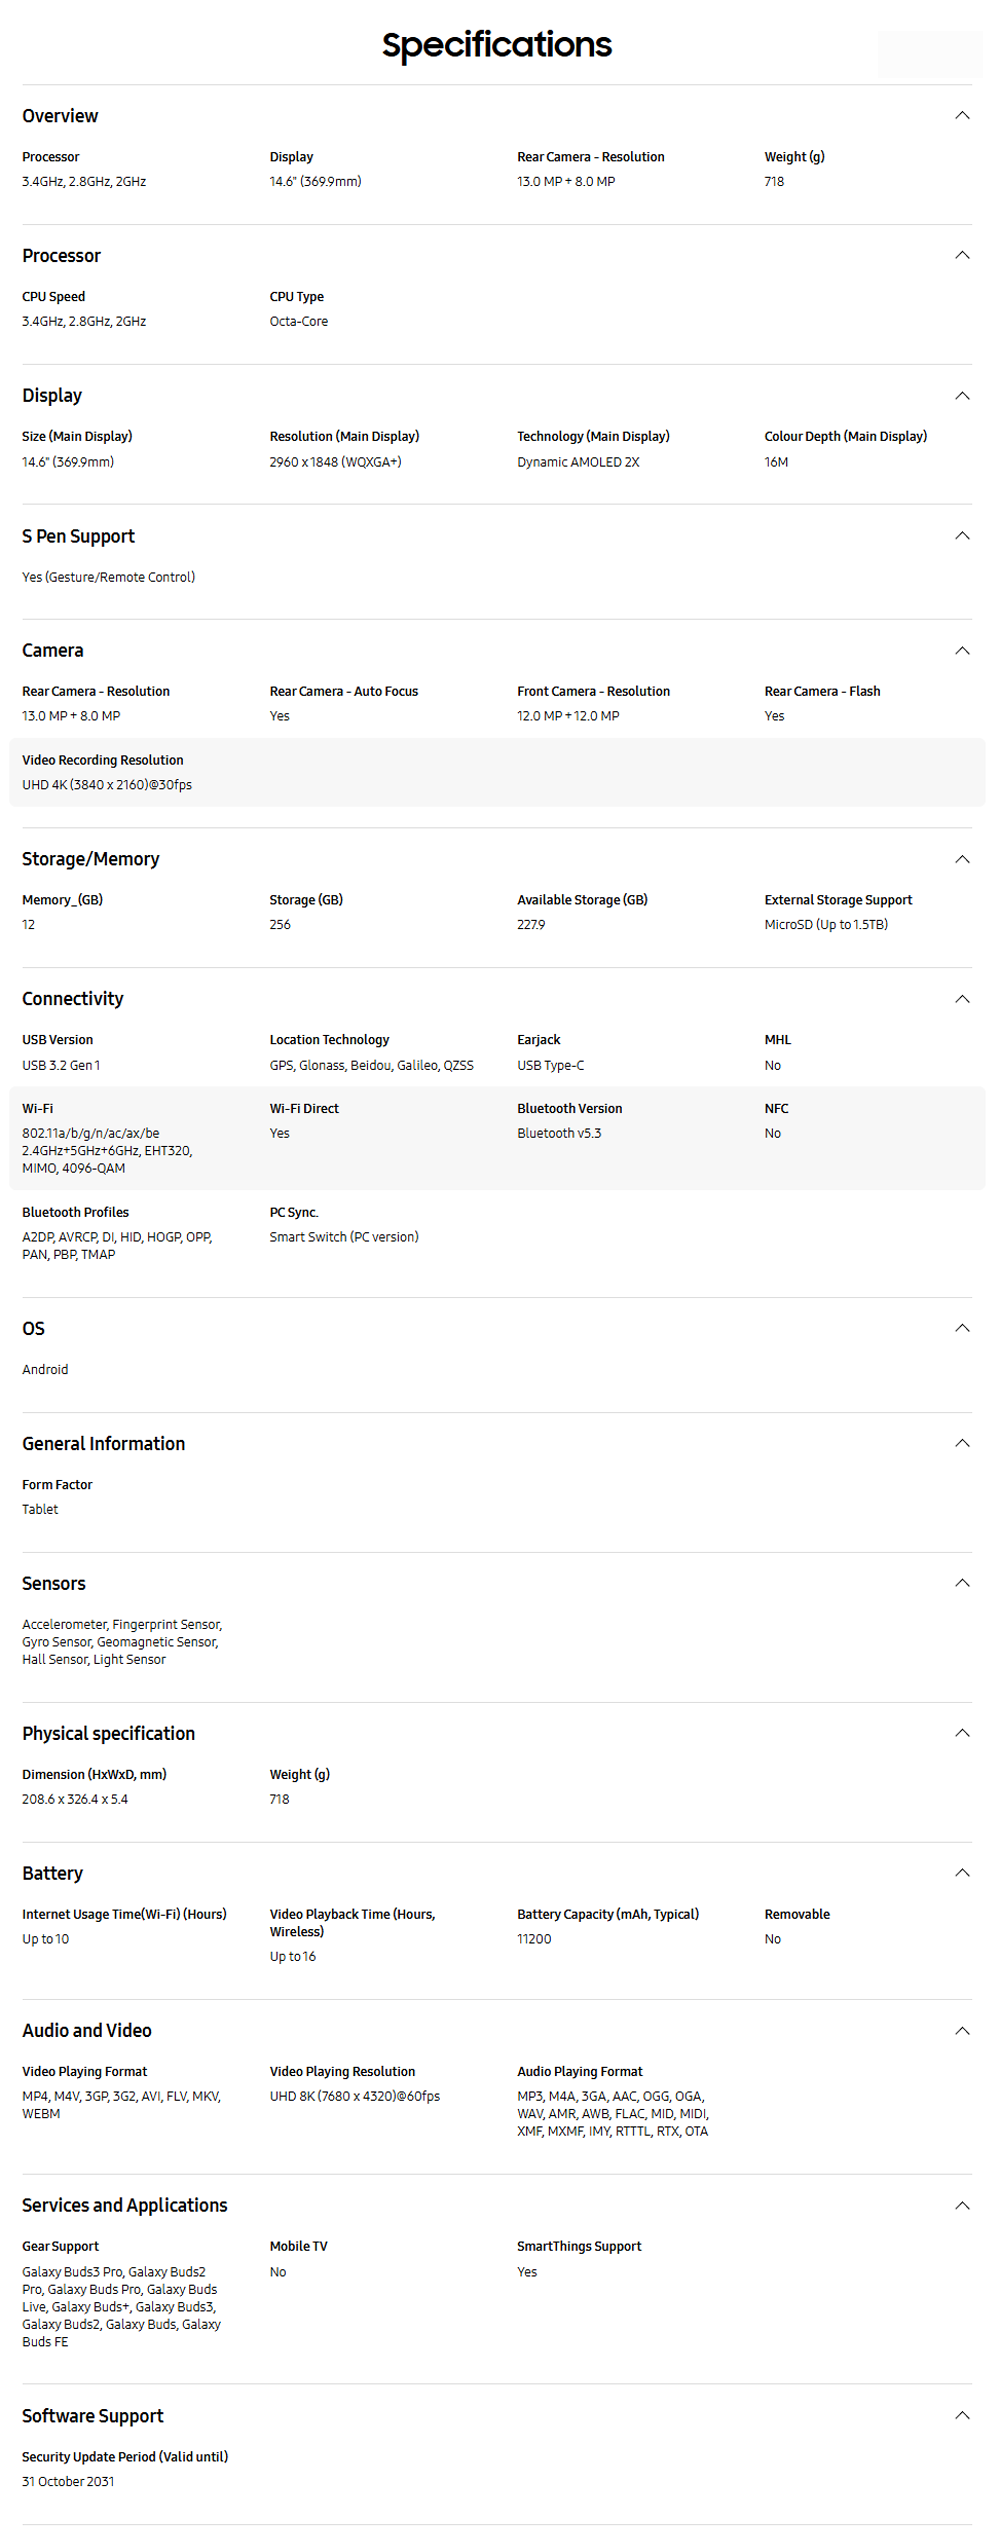
Task: Collapse the Processor section chevron
Action: (962, 256)
